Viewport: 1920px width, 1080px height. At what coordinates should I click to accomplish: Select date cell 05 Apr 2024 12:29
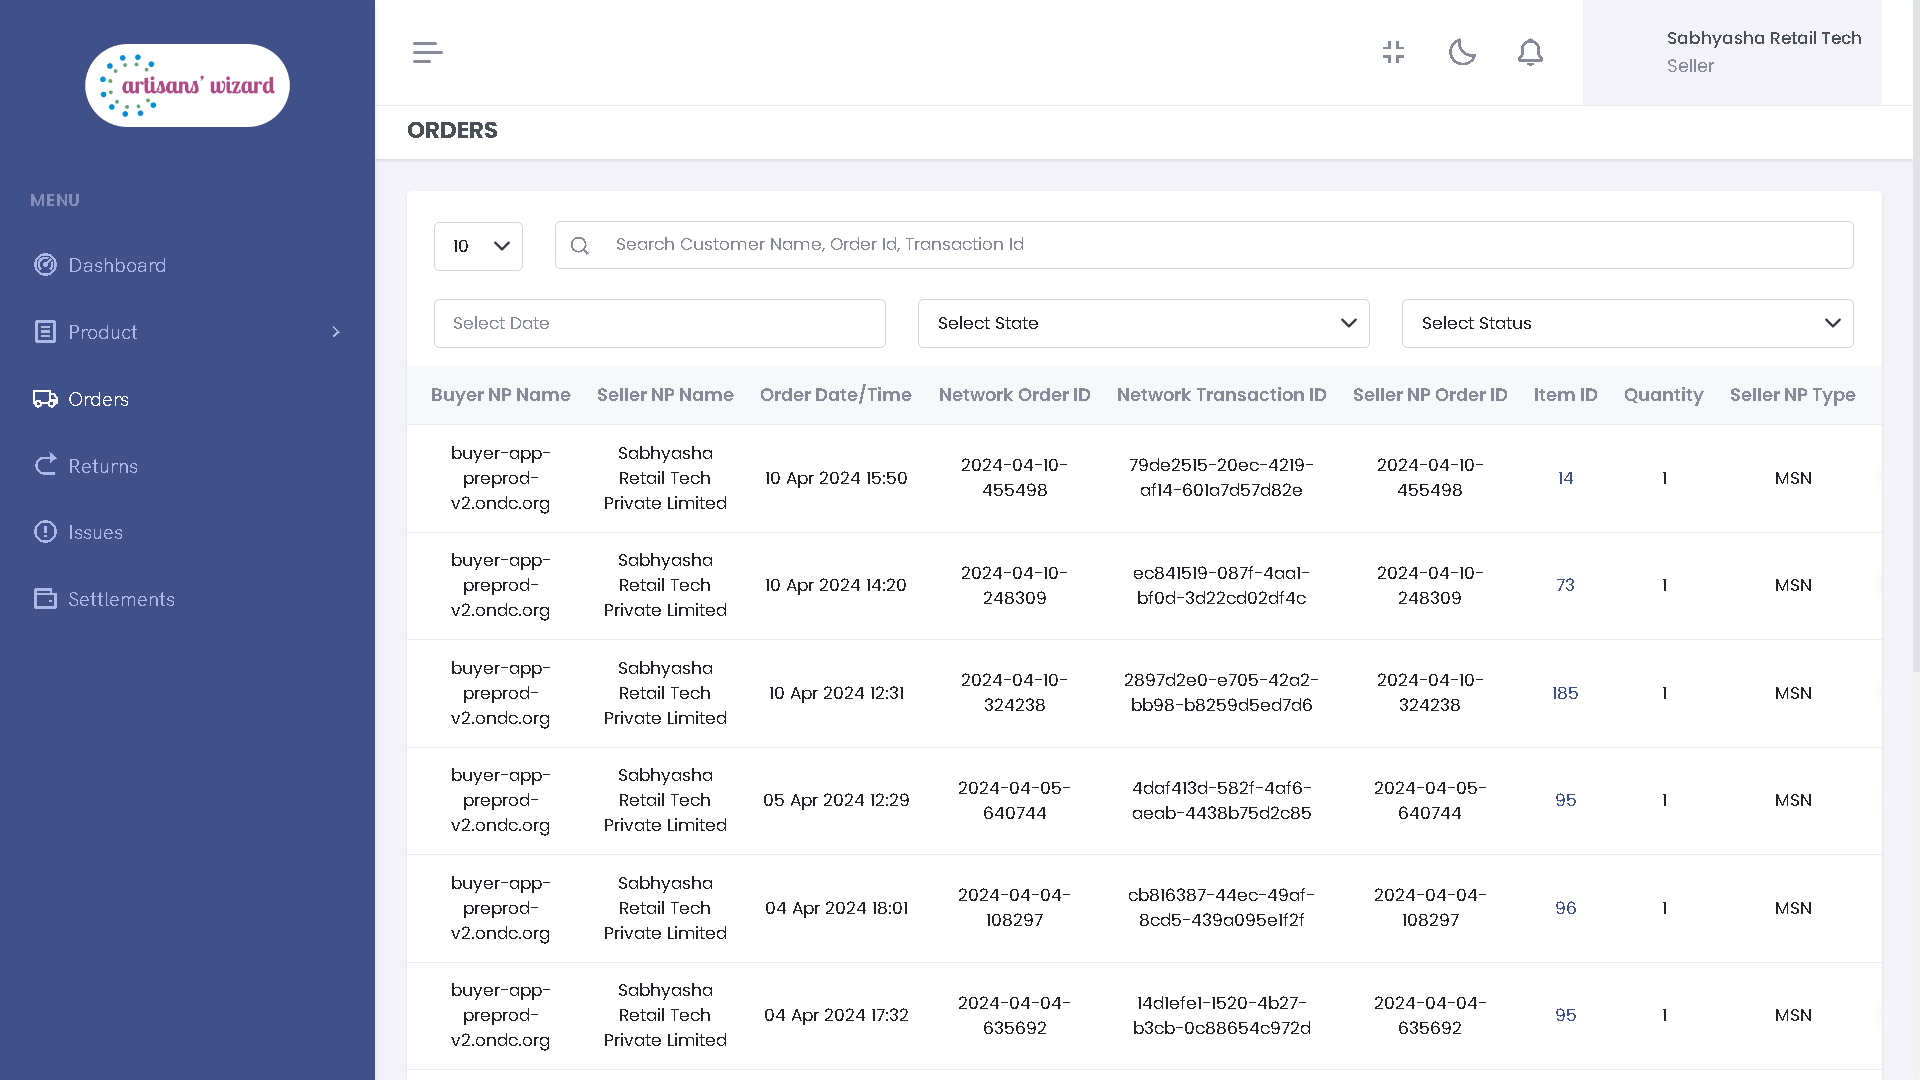pos(836,800)
